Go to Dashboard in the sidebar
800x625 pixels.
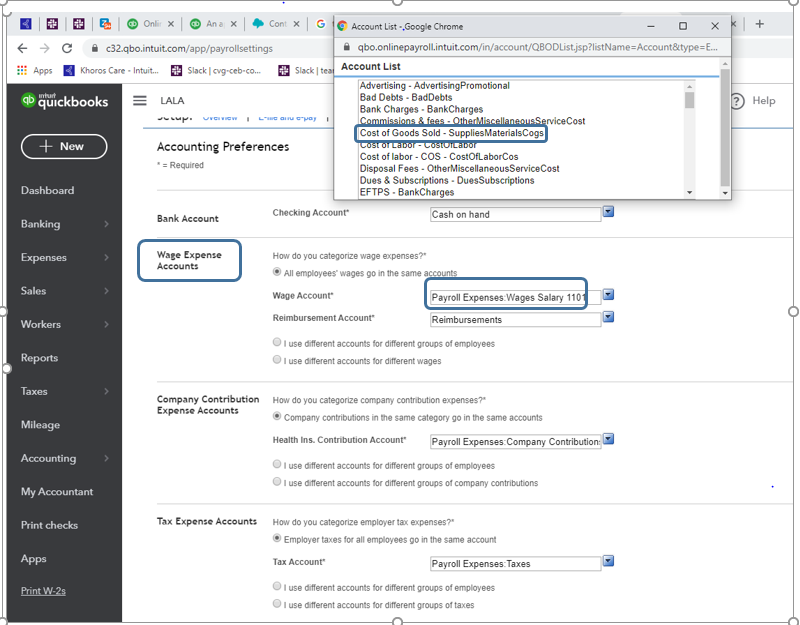pos(47,190)
